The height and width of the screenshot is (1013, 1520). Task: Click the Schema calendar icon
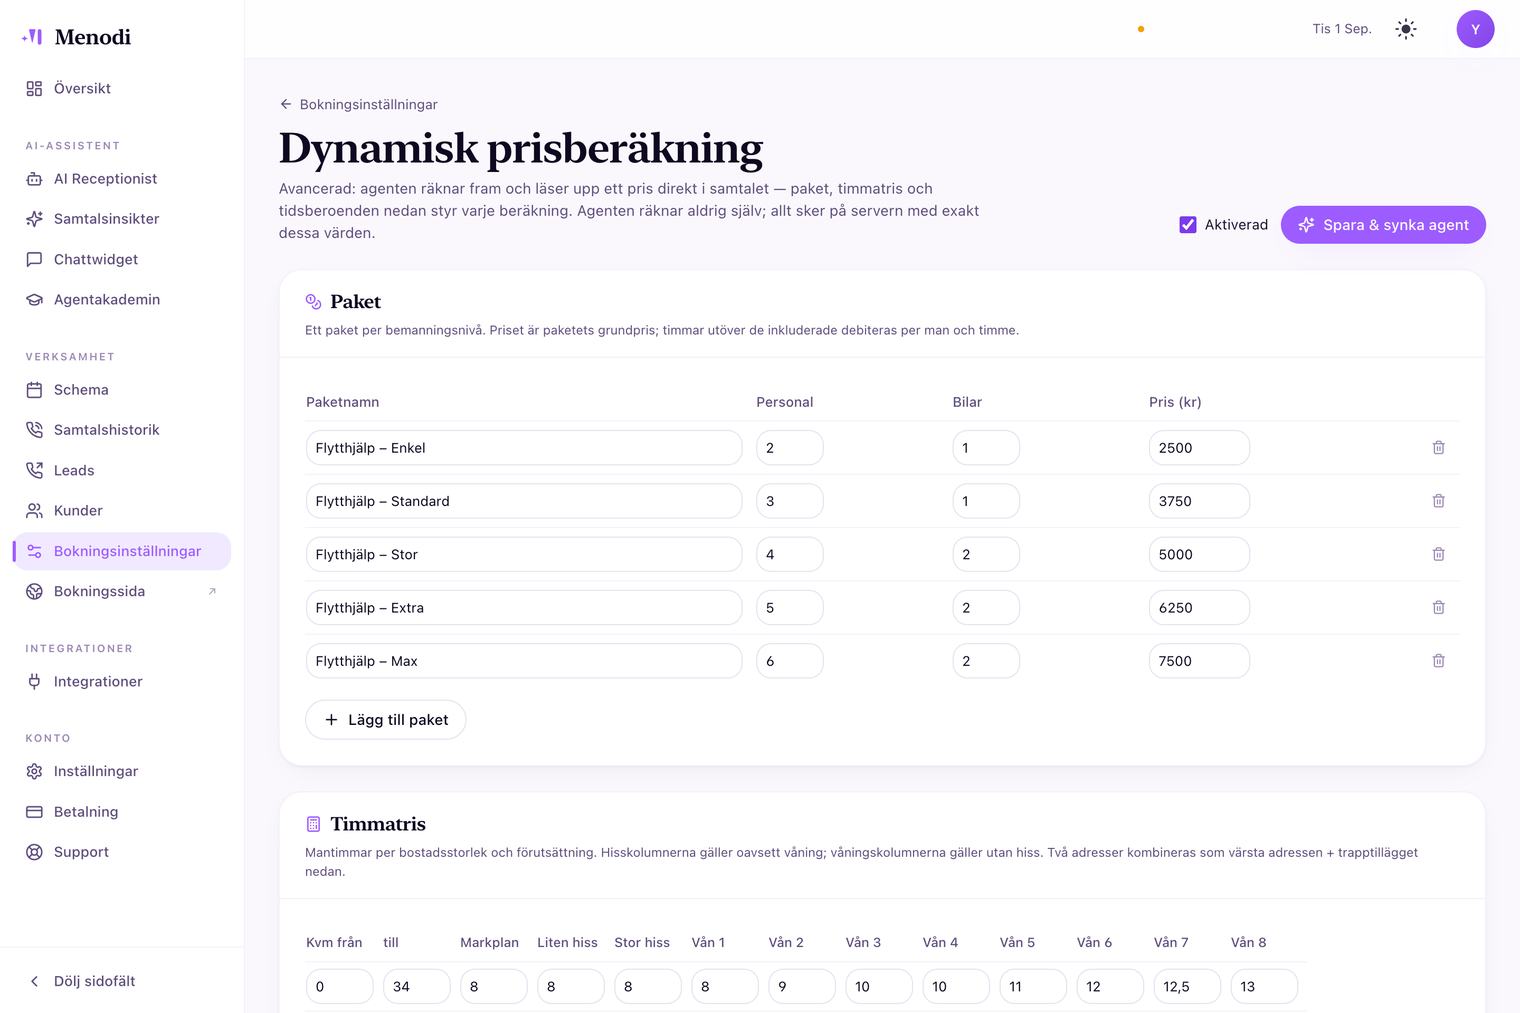tap(34, 390)
